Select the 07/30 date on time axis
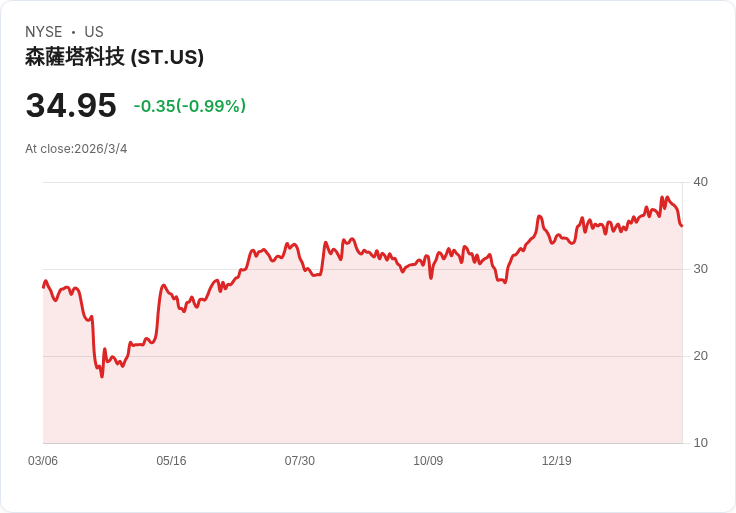The image size is (736, 513). pos(299,461)
